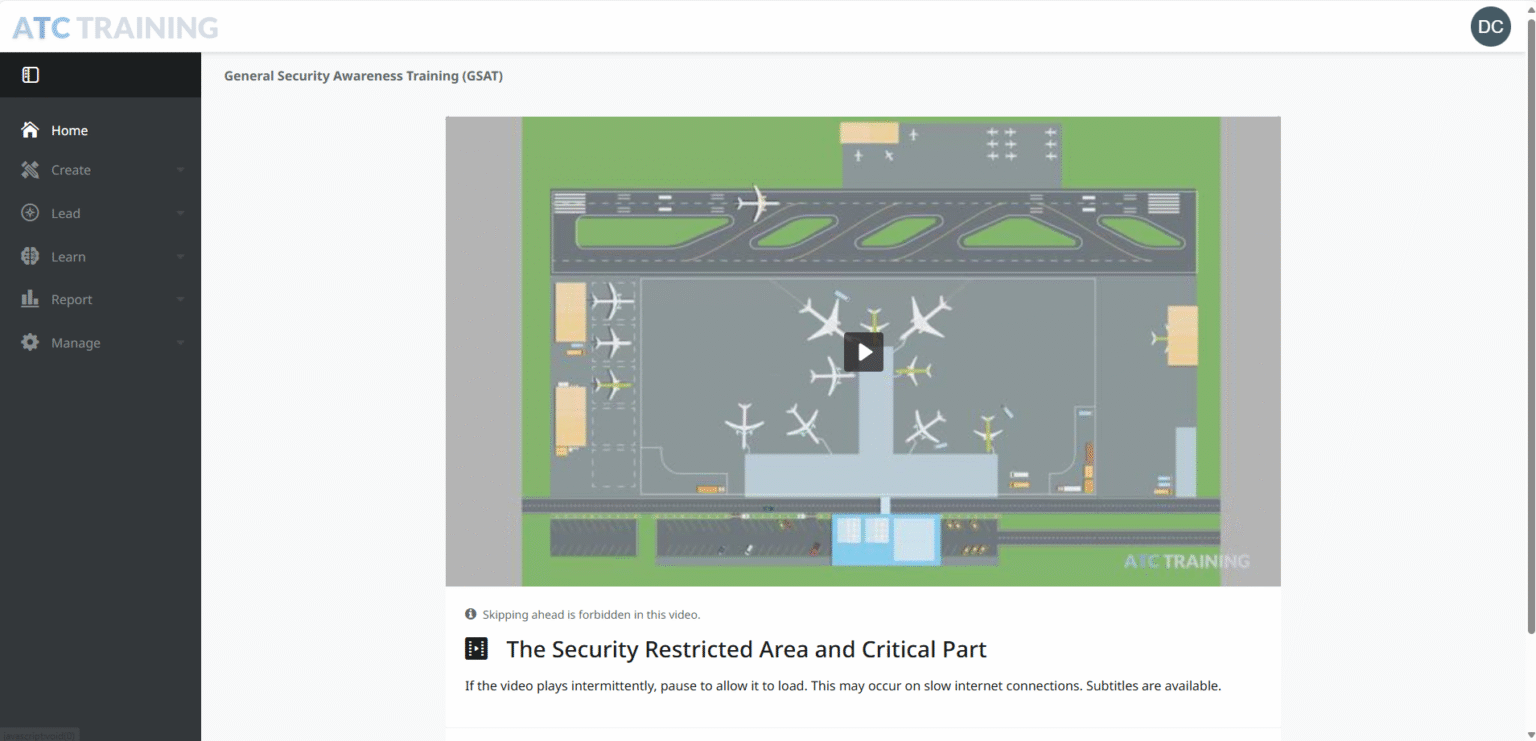Click the General Security Awareness Training heading
This screenshot has height=741, width=1536.
tap(363, 76)
